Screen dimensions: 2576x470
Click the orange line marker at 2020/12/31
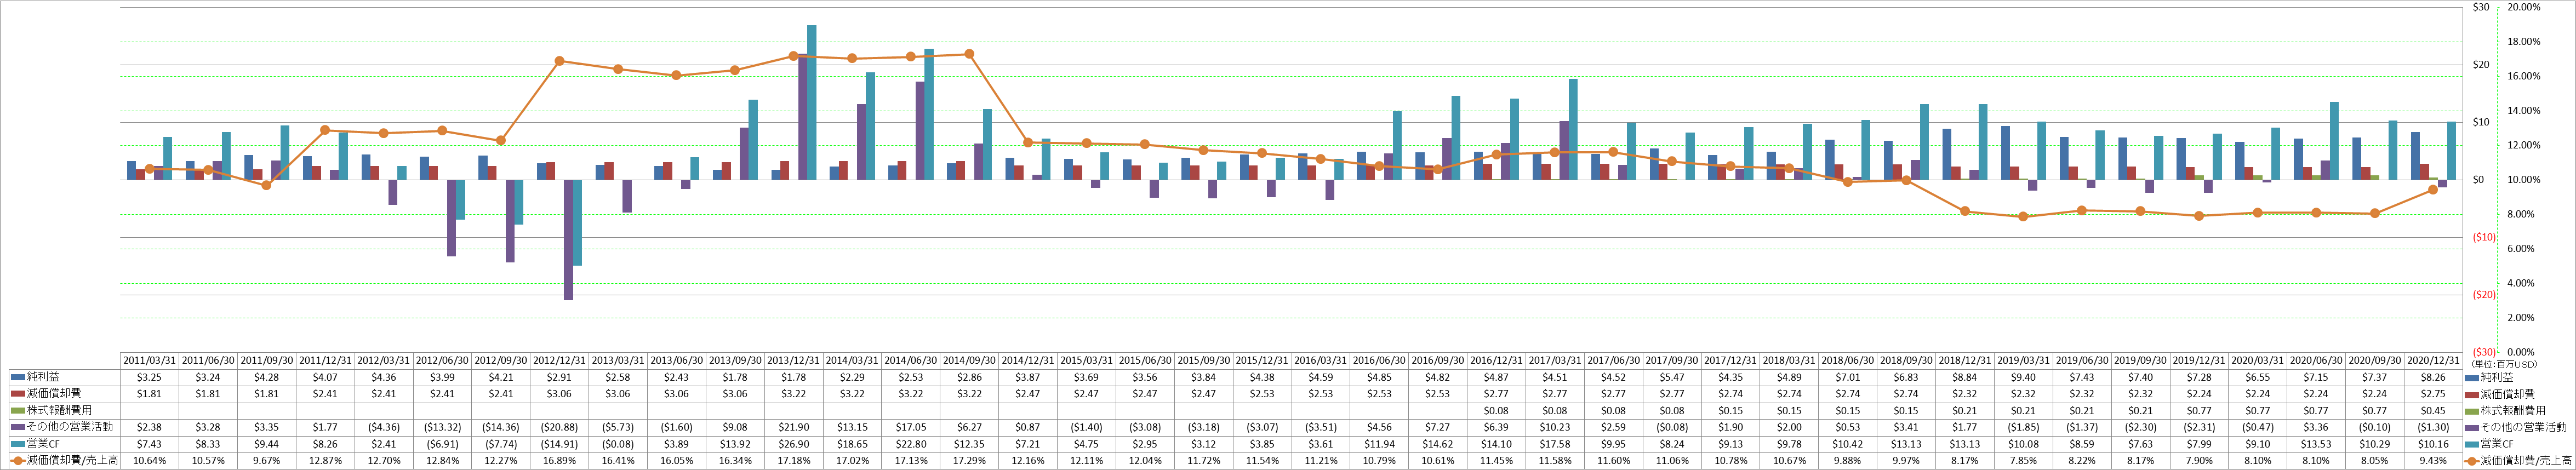[x=2433, y=189]
